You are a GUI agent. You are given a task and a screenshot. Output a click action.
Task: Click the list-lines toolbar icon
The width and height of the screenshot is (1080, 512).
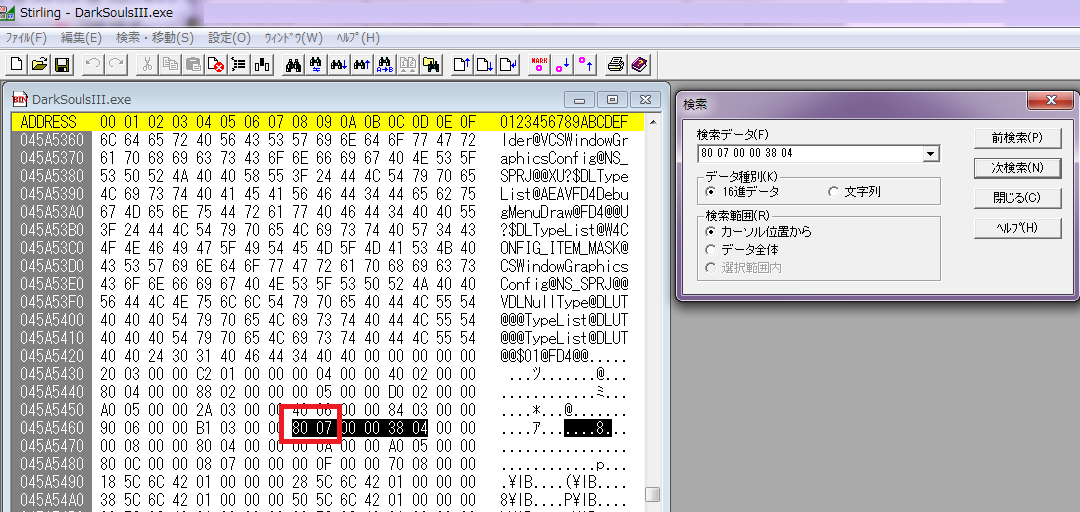(239, 65)
